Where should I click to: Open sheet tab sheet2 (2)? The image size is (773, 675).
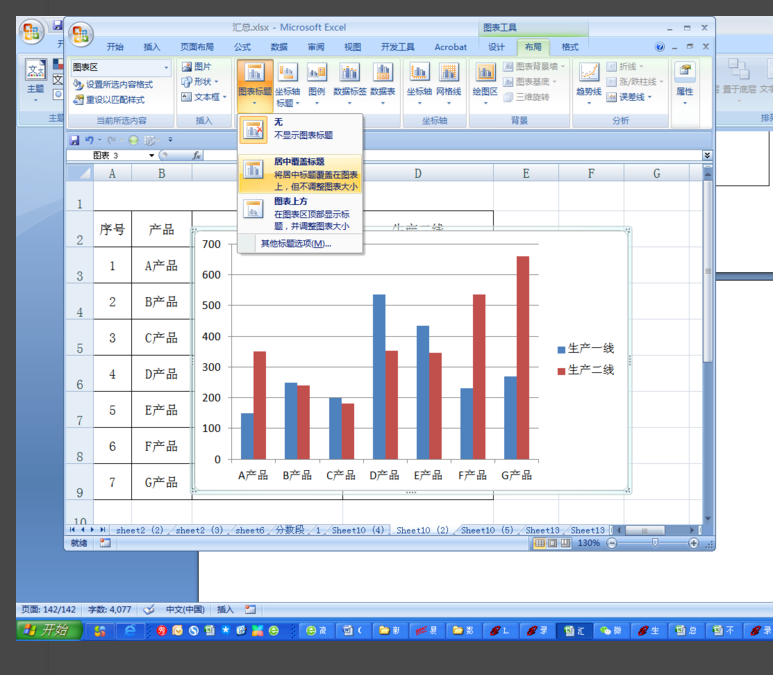pos(140,530)
